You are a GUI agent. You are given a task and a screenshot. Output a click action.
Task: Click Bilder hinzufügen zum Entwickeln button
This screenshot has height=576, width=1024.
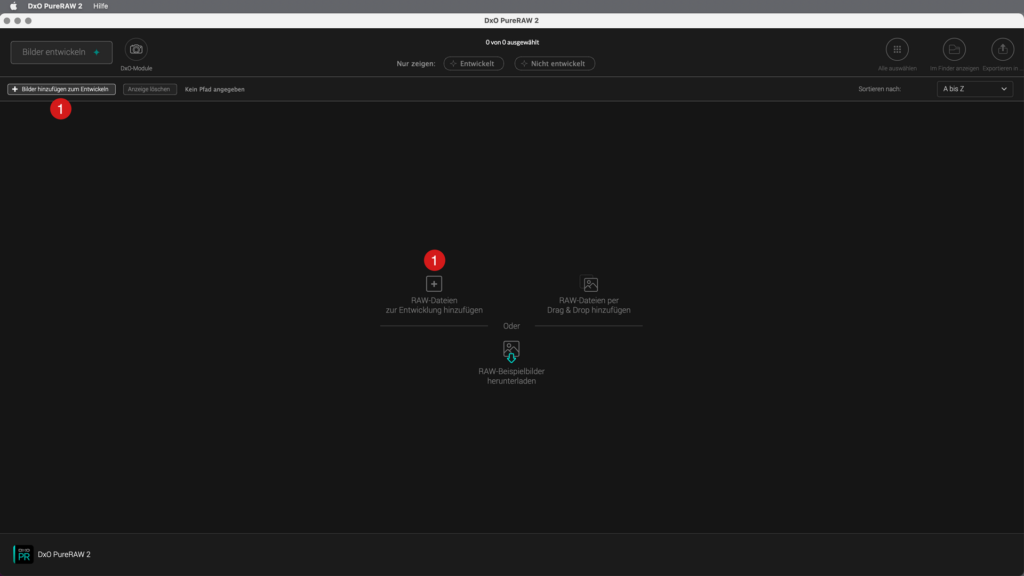pos(61,89)
